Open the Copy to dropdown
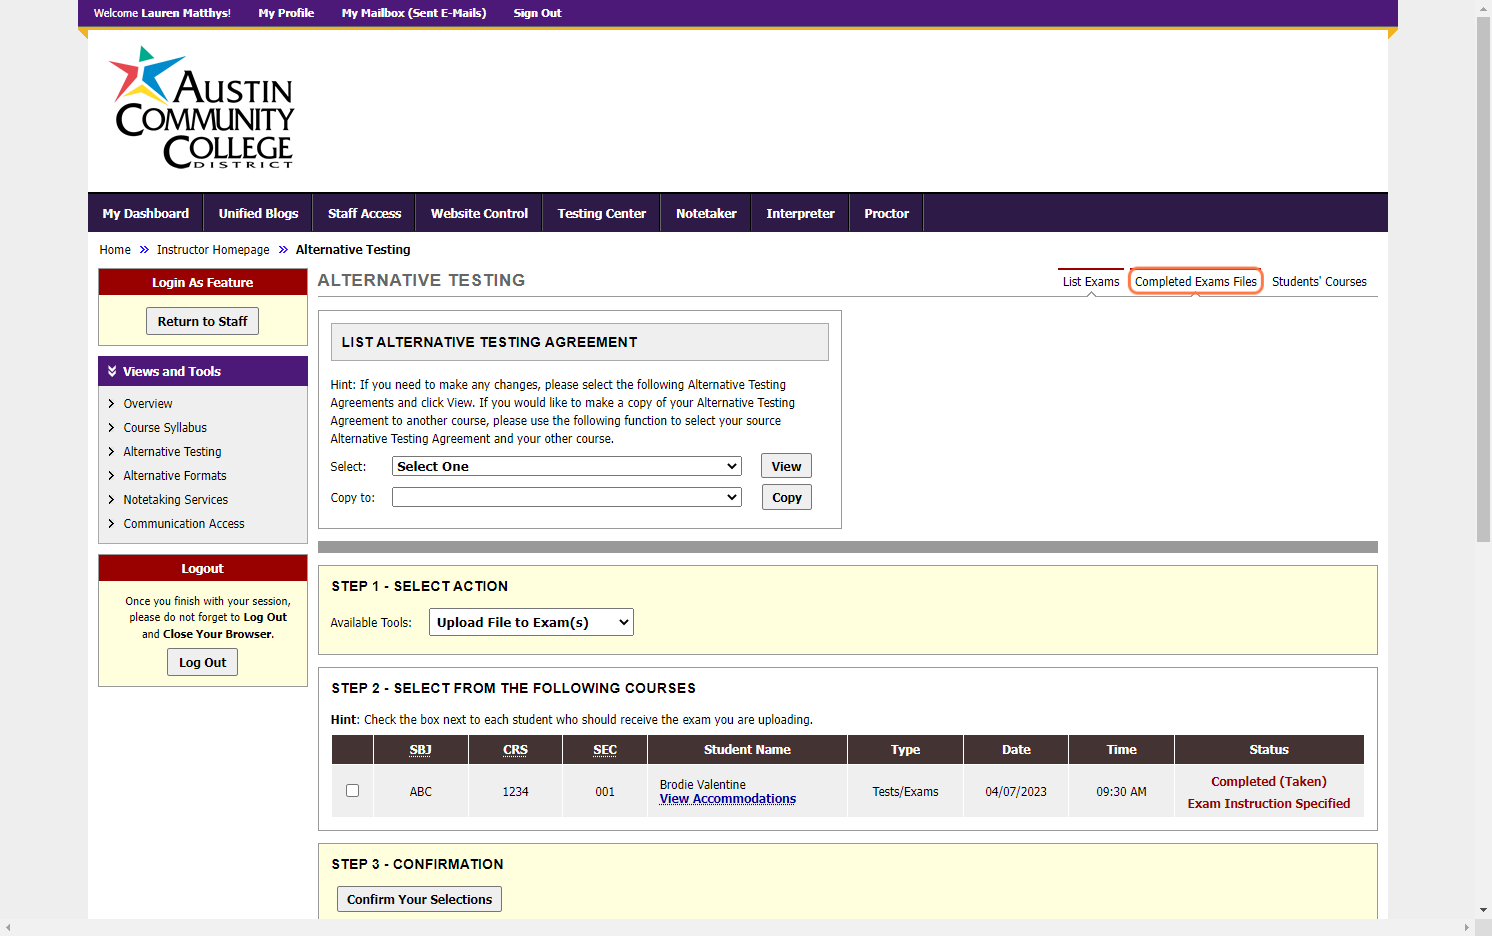Viewport: 1492px width, 936px height. pyautogui.click(x=567, y=498)
